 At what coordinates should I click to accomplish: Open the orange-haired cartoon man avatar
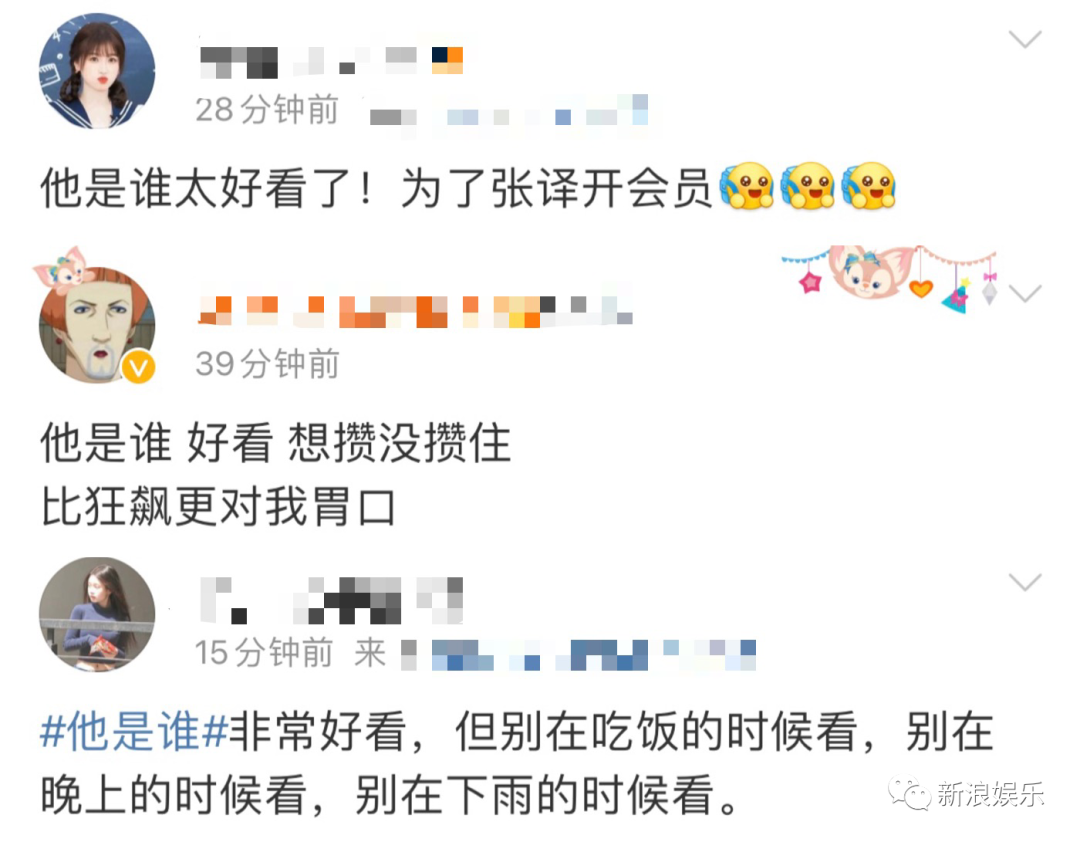(x=97, y=325)
